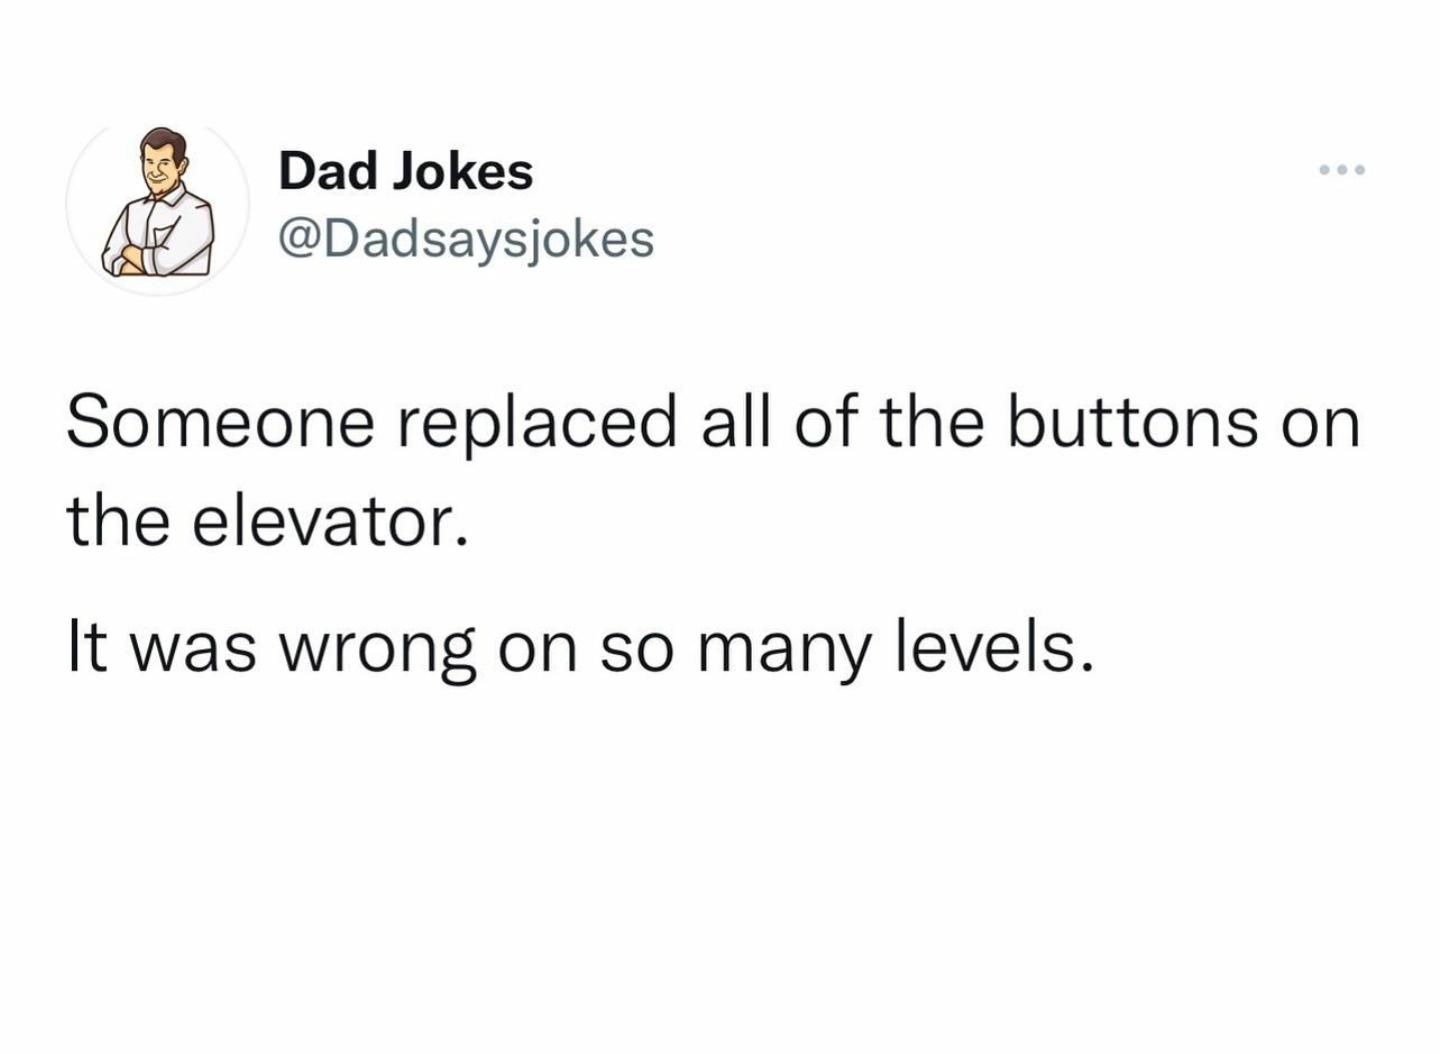Screen dimensions: 1440x1054
Task: Click the word "elevator." in the tweet
Action: click(329, 523)
